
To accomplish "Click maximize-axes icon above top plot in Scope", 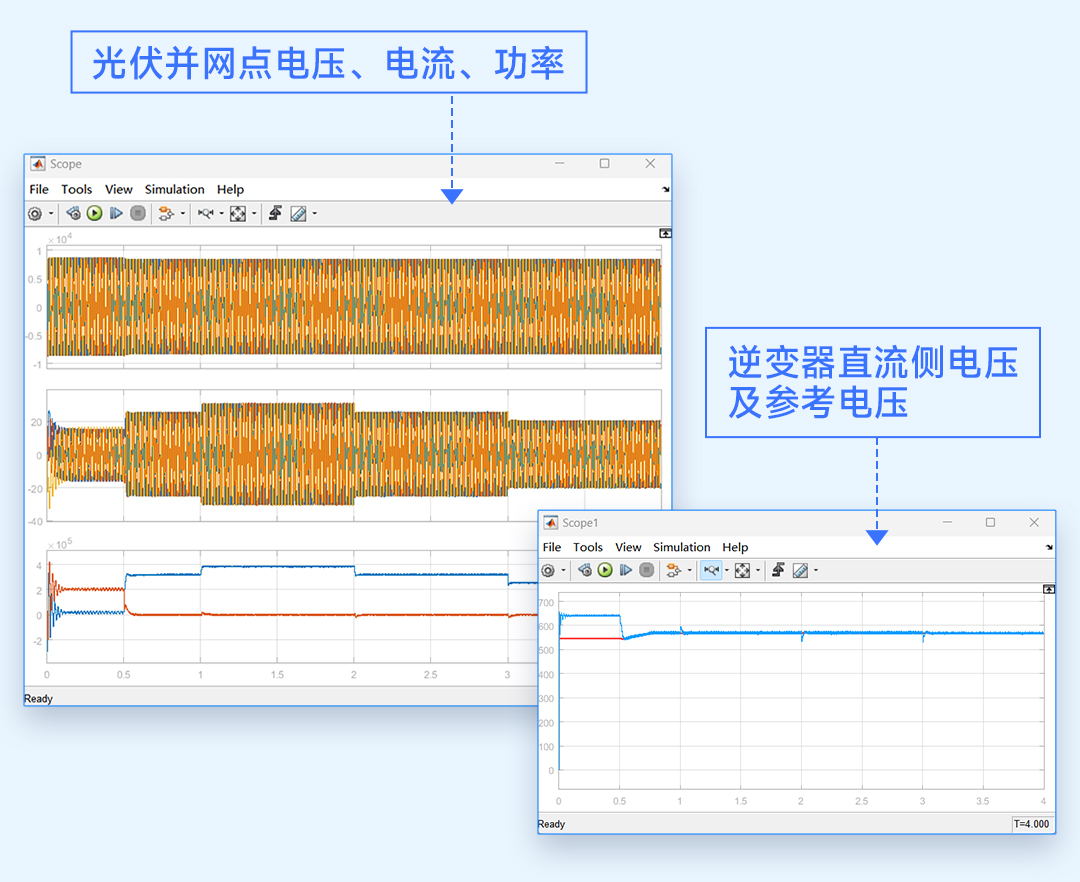I will click(665, 233).
